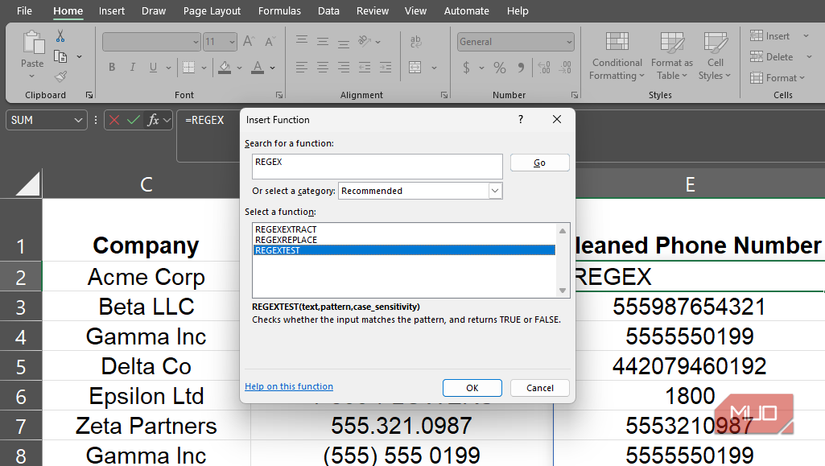The width and height of the screenshot is (825, 466).
Task: Open Cell Styles dropdown
Action: pos(715,56)
